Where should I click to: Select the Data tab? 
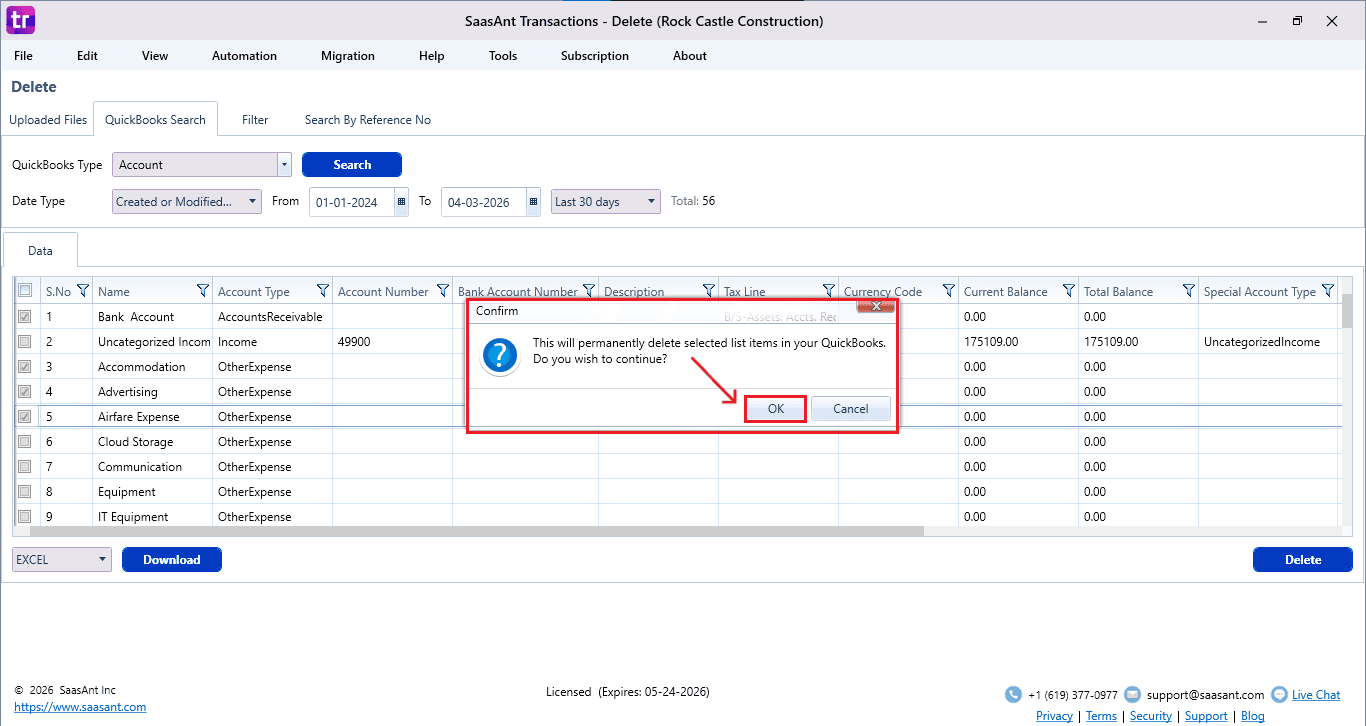pyautogui.click(x=40, y=251)
